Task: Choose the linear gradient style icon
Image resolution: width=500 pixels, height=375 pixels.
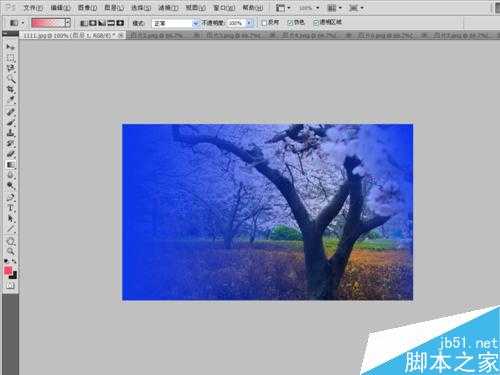Action: 84,23
